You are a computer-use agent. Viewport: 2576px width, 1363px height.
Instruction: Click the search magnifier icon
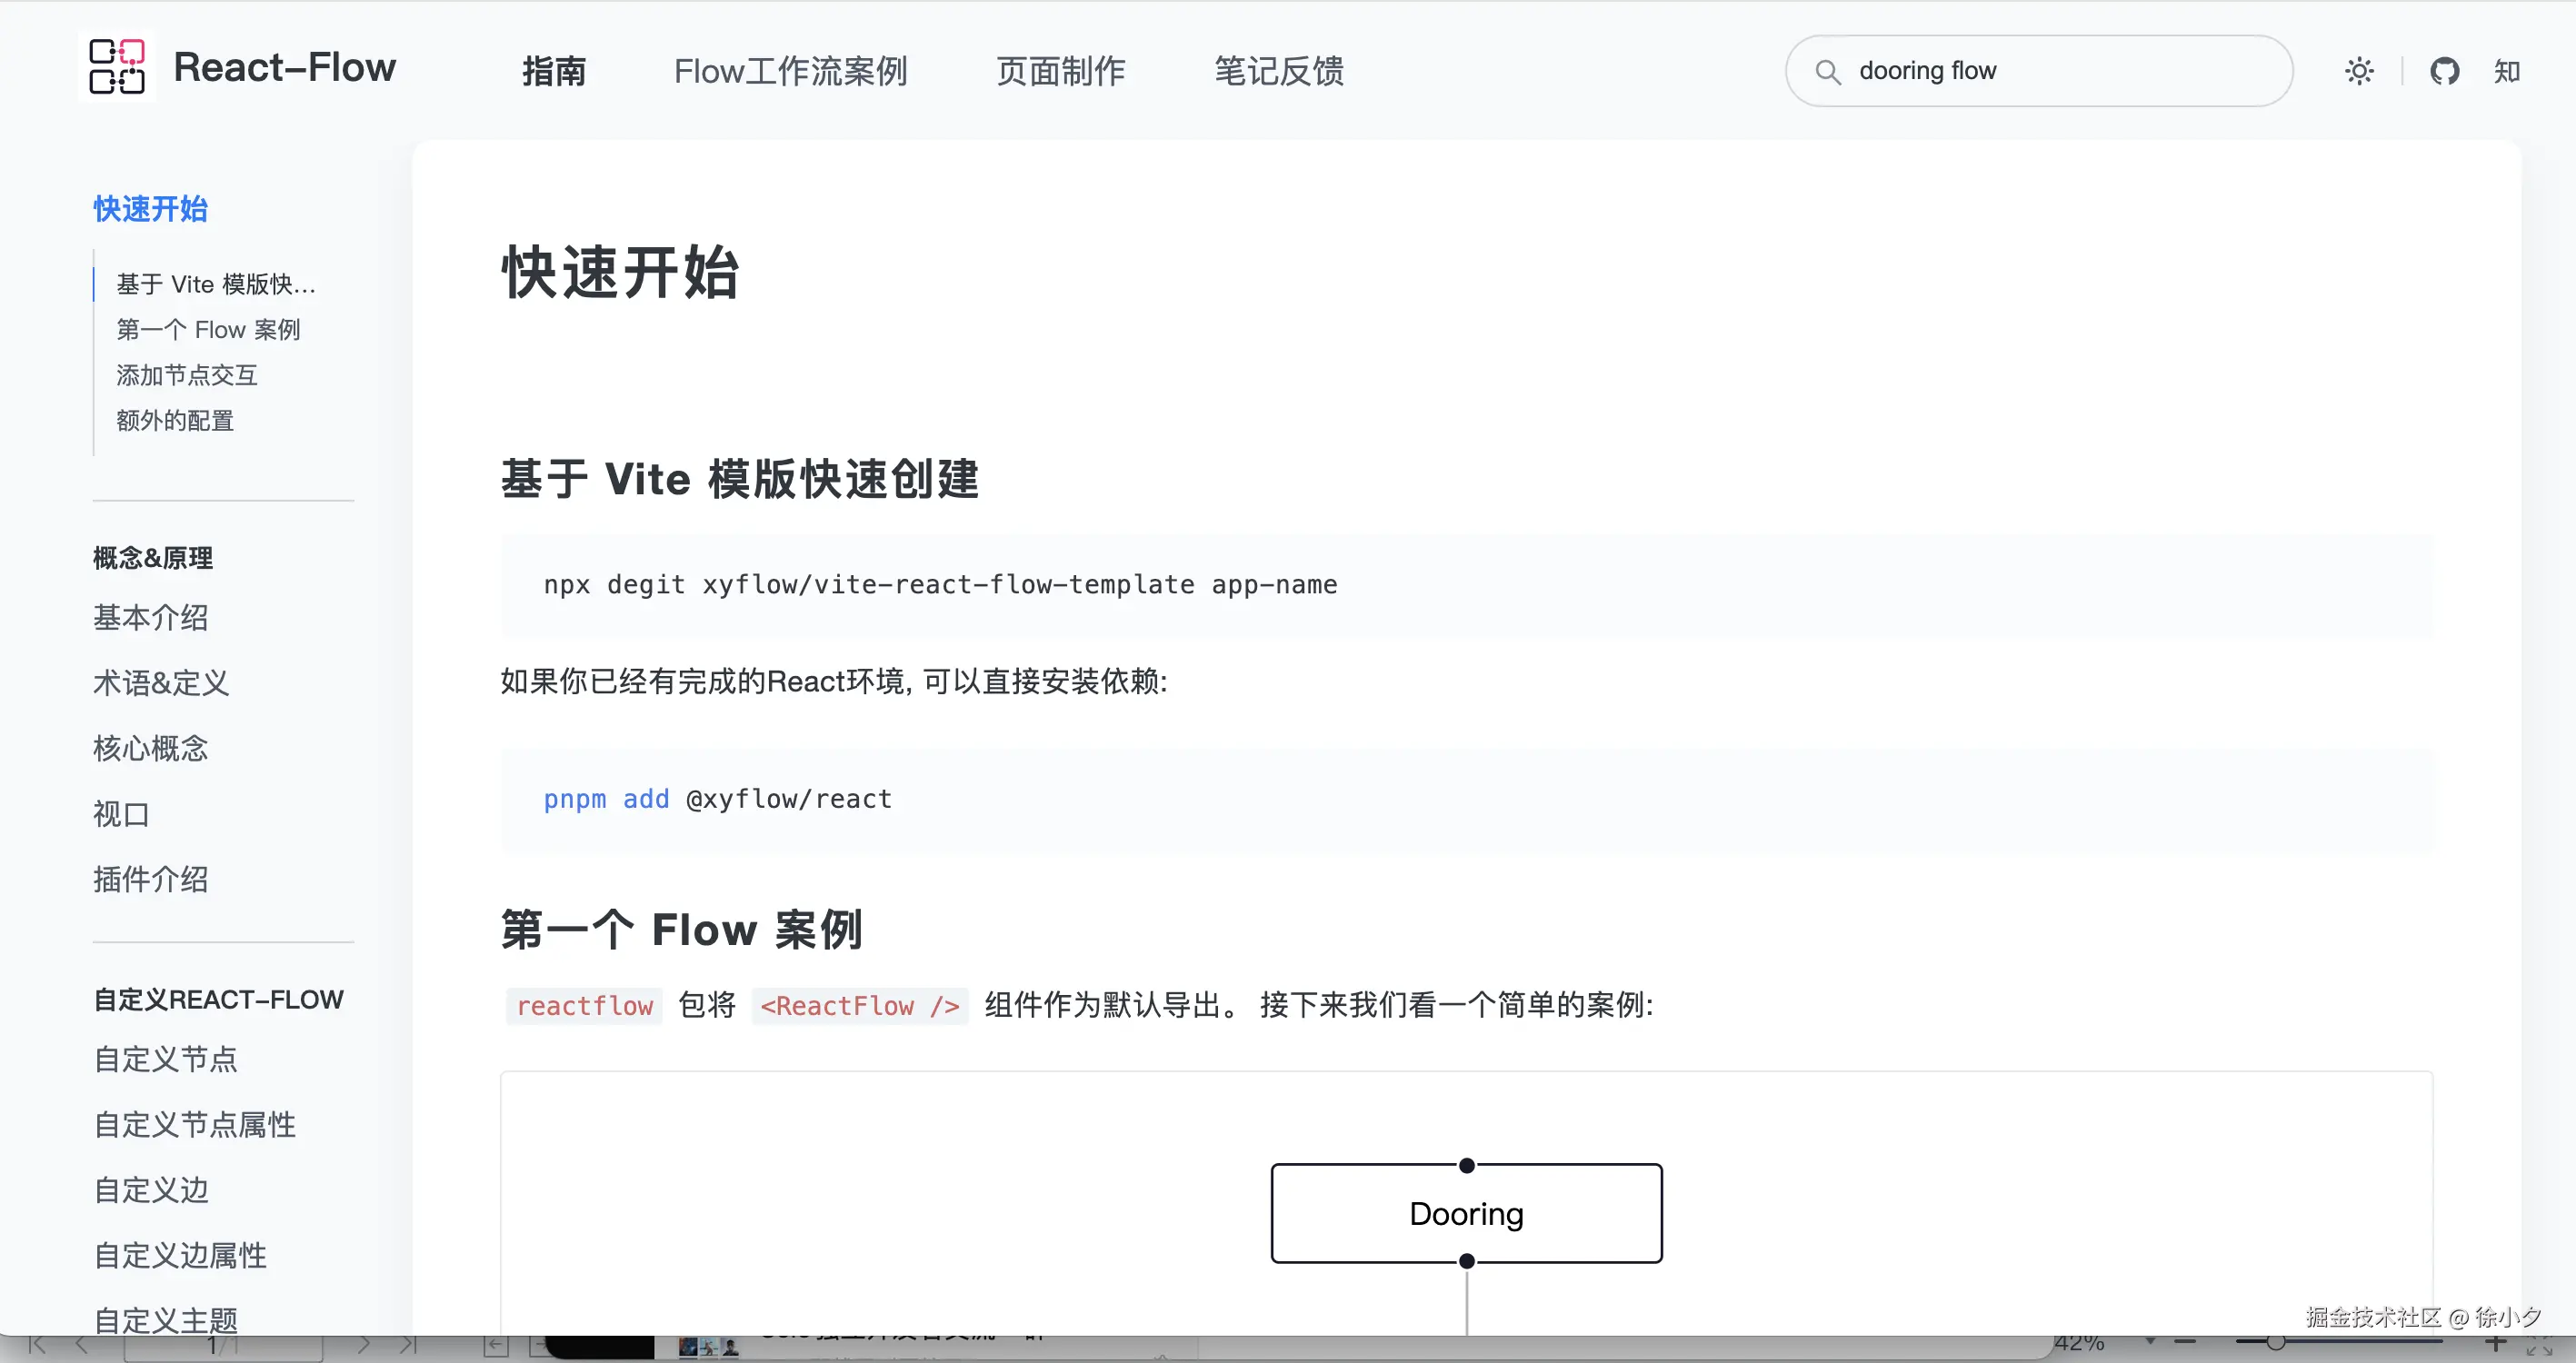(x=1828, y=72)
